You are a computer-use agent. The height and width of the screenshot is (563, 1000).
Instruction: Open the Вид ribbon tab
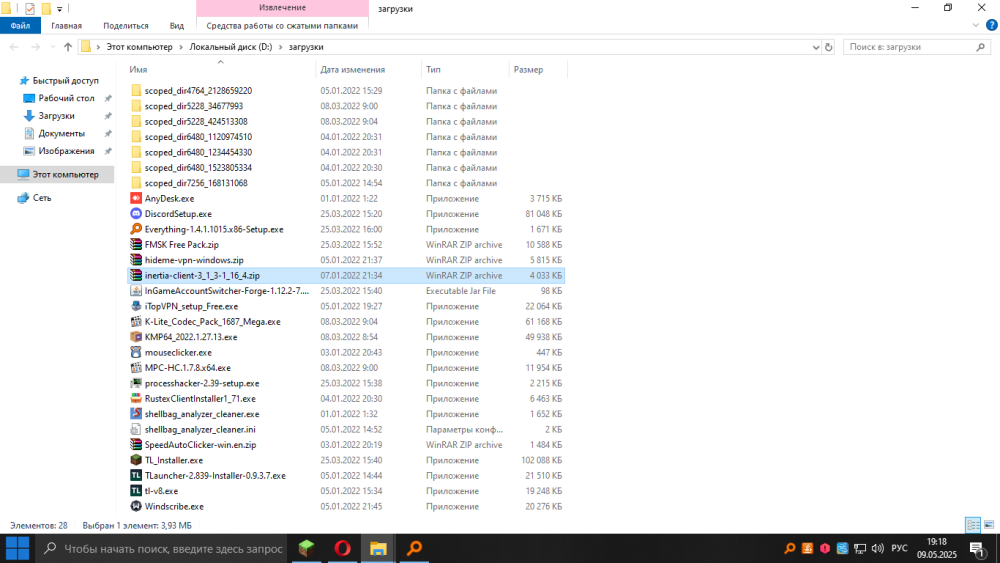coord(177,26)
